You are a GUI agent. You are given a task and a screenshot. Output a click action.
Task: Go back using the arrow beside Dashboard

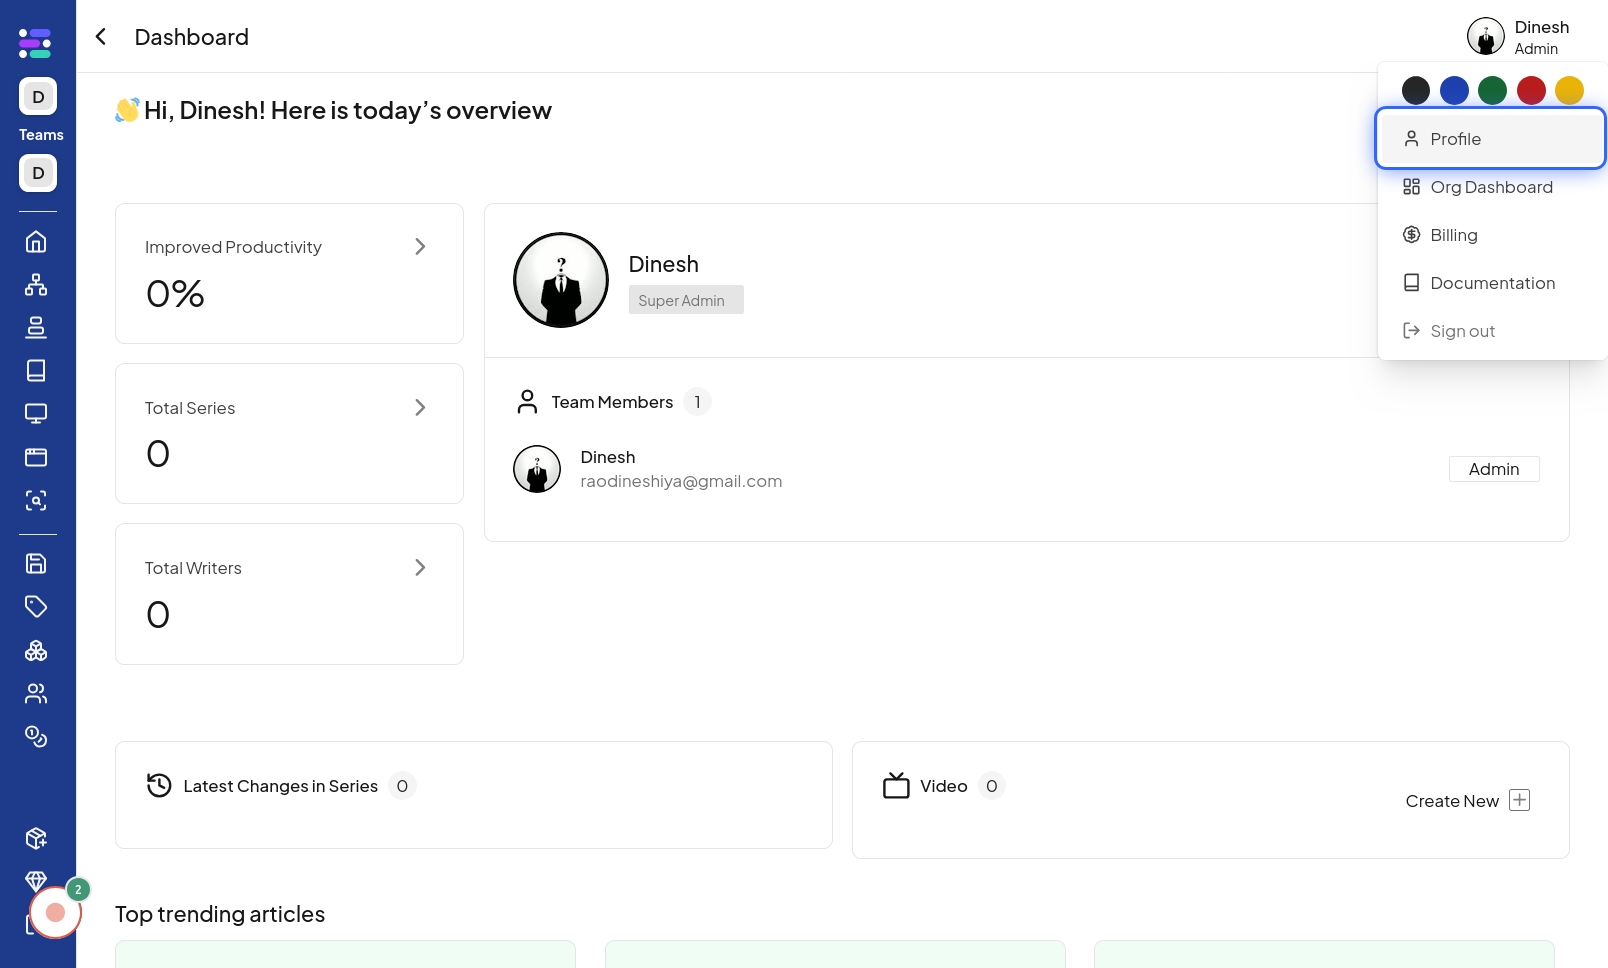point(101,37)
